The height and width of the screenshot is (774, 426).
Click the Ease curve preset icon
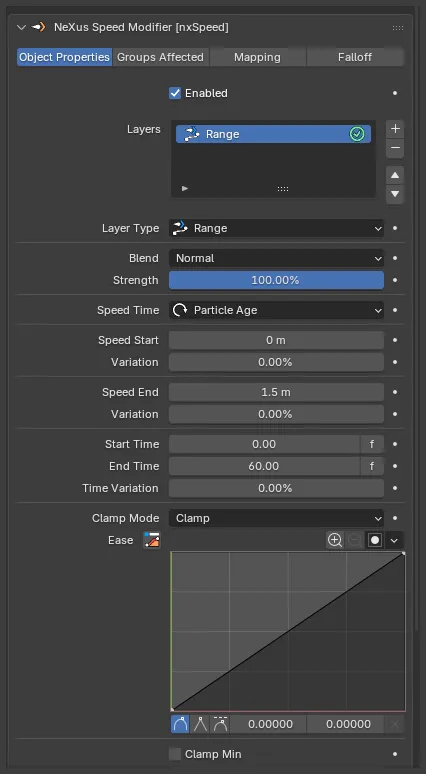(152, 541)
